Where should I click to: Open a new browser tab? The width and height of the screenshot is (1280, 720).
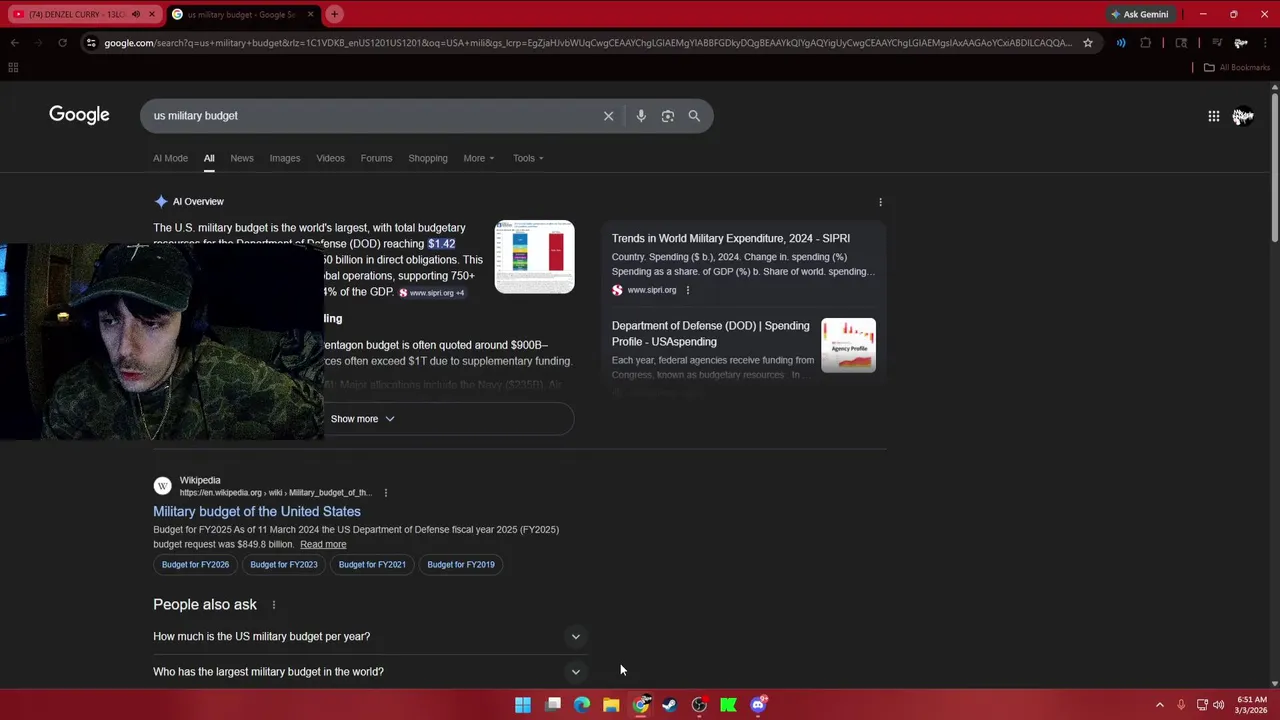334,14
